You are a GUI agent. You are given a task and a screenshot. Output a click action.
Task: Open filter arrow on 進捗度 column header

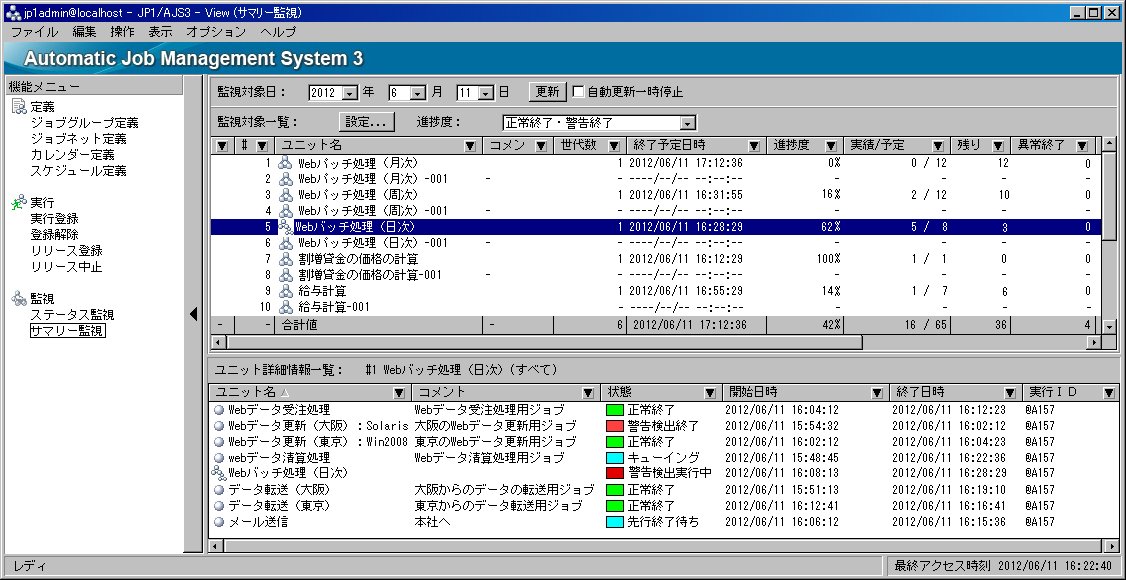click(831, 146)
